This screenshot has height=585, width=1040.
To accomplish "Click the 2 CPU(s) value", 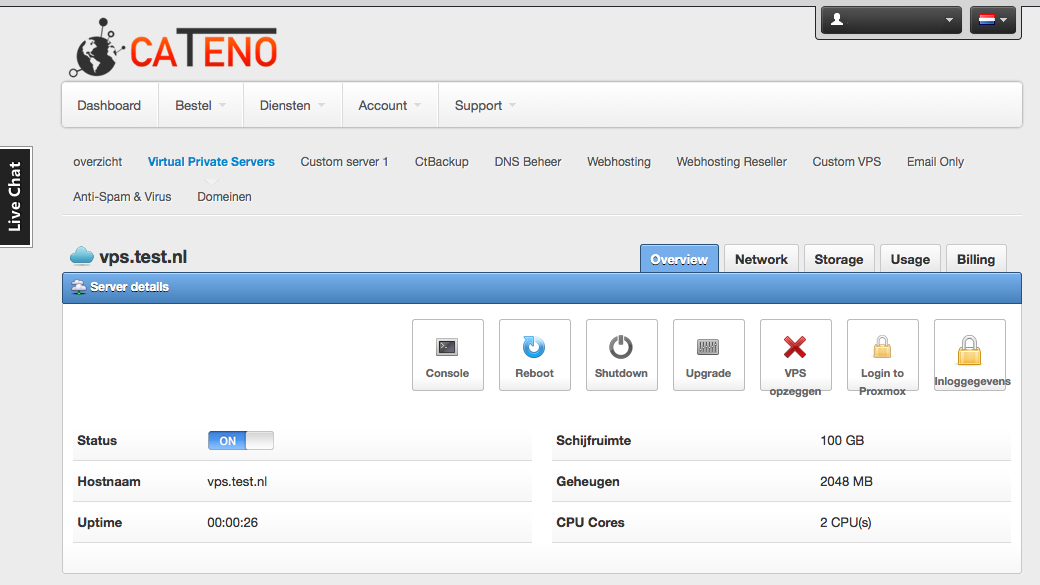I will click(846, 523).
